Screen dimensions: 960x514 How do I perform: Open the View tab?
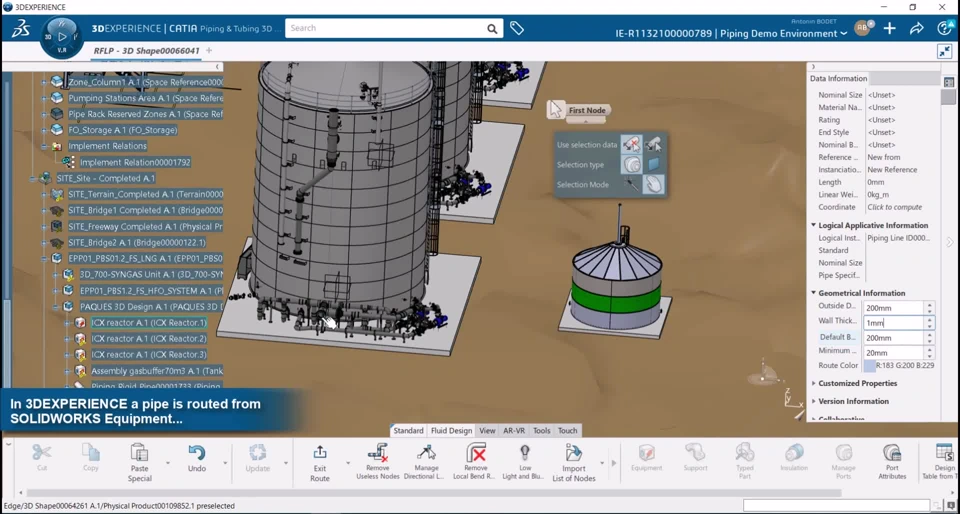point(487,431)
